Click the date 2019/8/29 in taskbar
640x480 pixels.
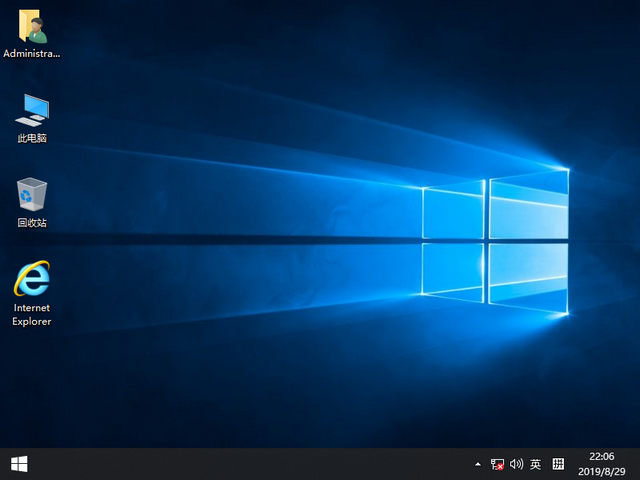click(x=602, y=471)
